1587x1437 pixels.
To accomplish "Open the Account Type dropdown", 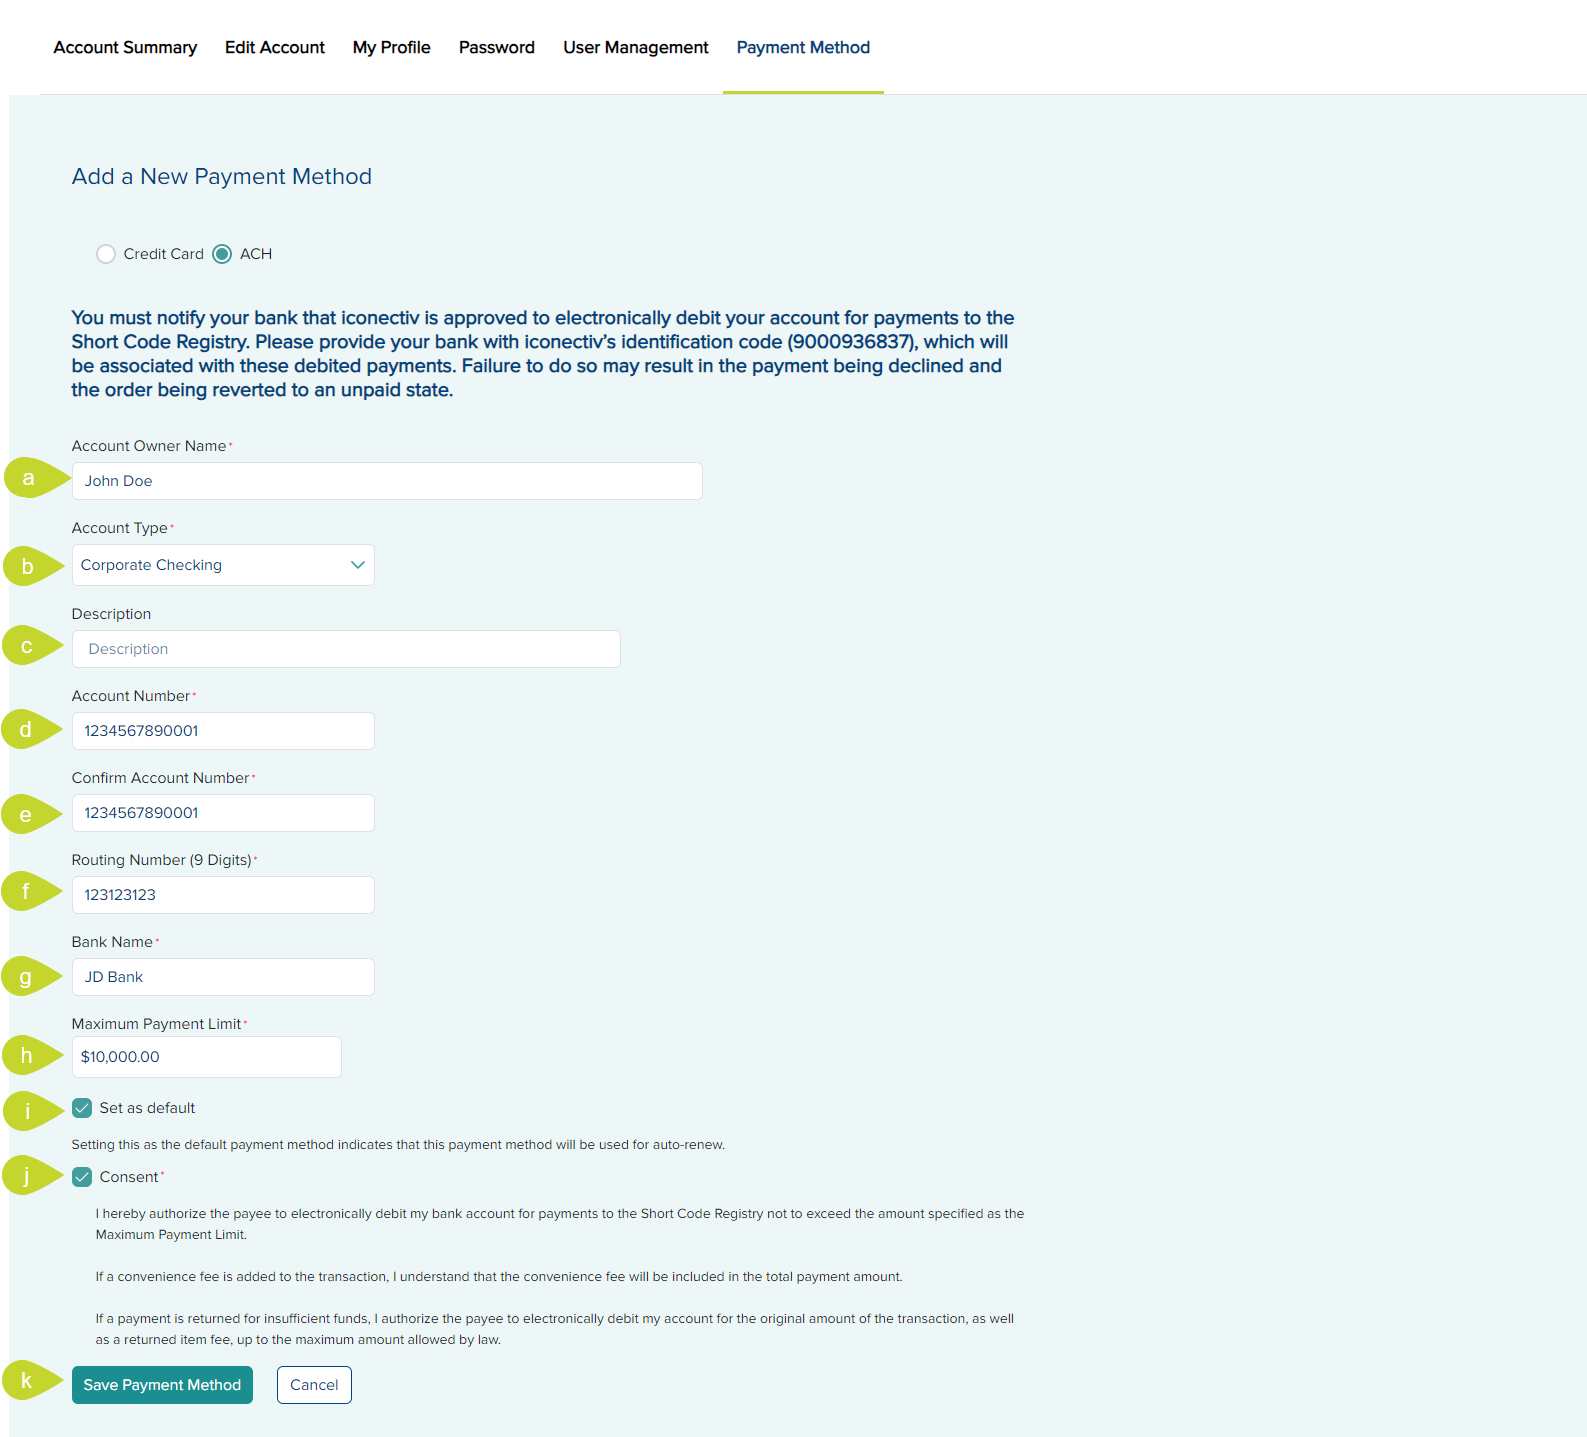I will pyautogui.click(x=223, y=565).
